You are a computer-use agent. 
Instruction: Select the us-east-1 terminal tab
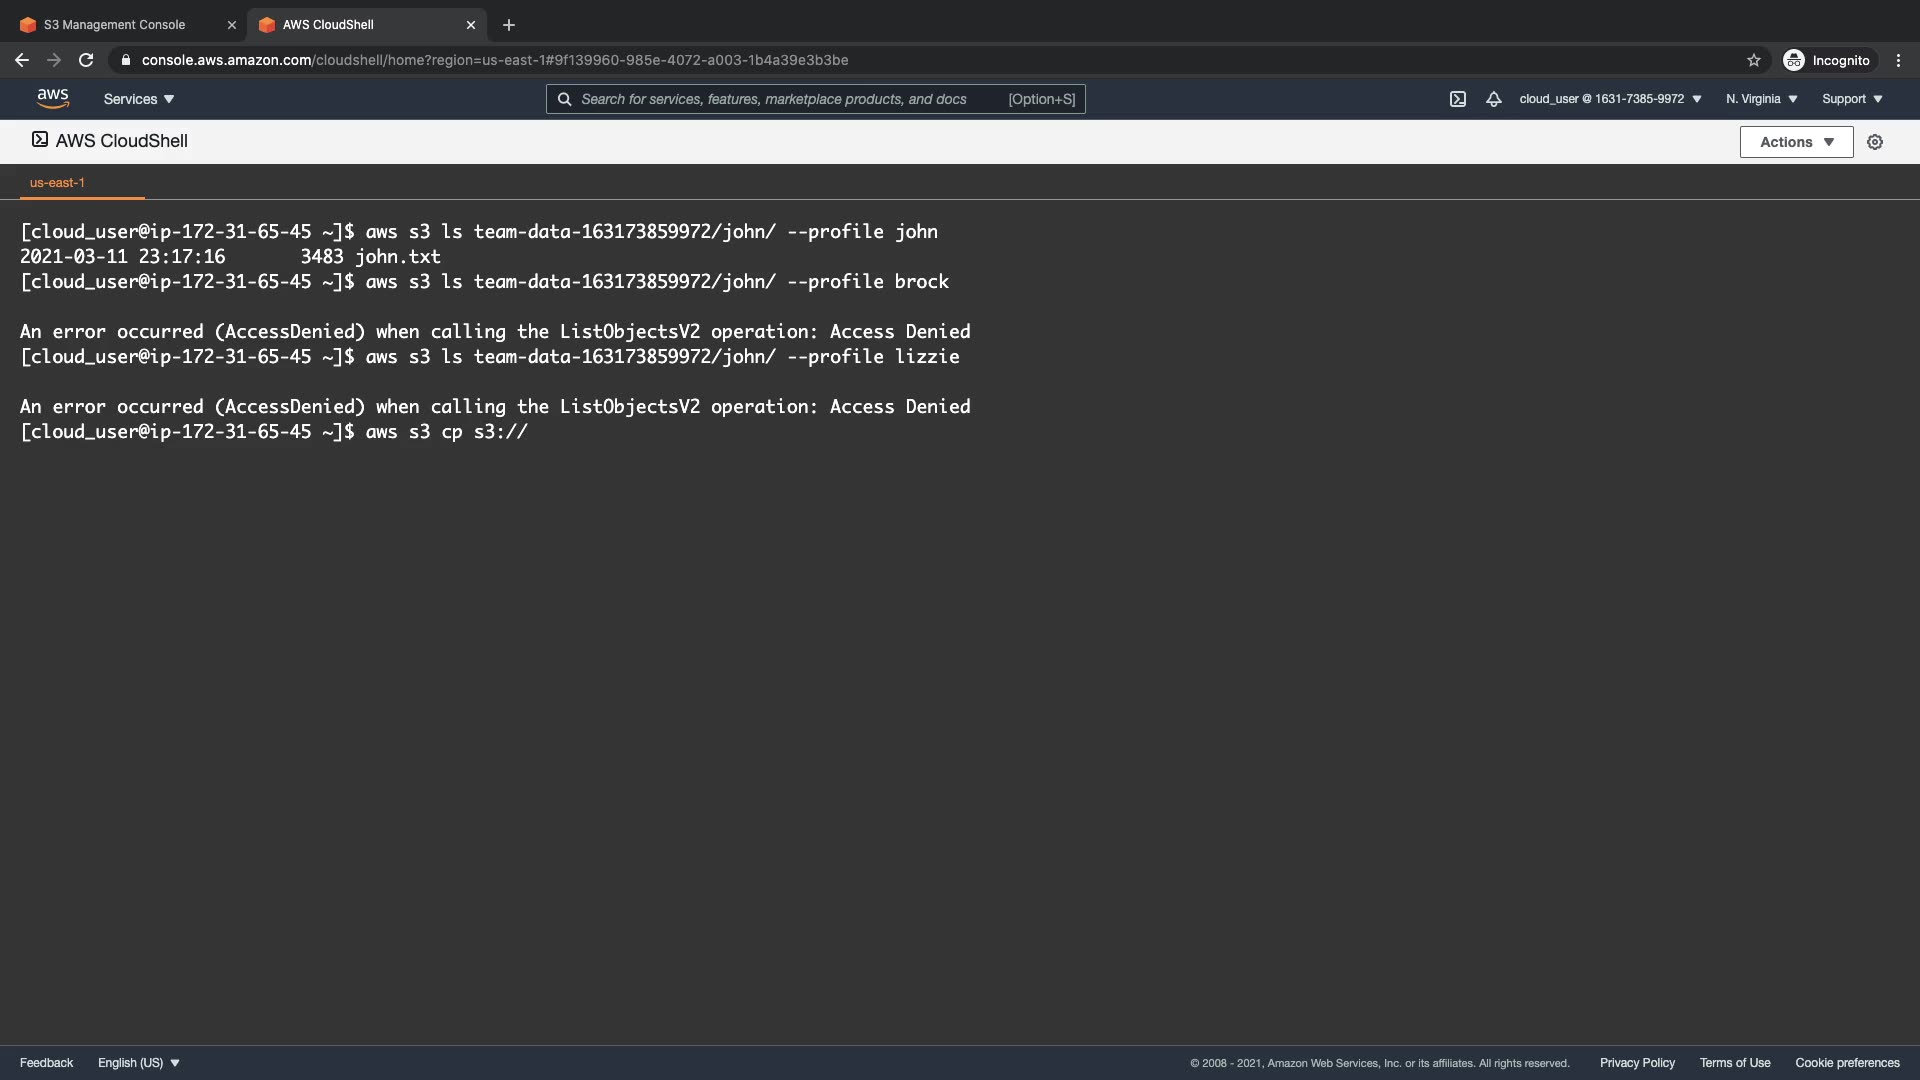(57, 183)
